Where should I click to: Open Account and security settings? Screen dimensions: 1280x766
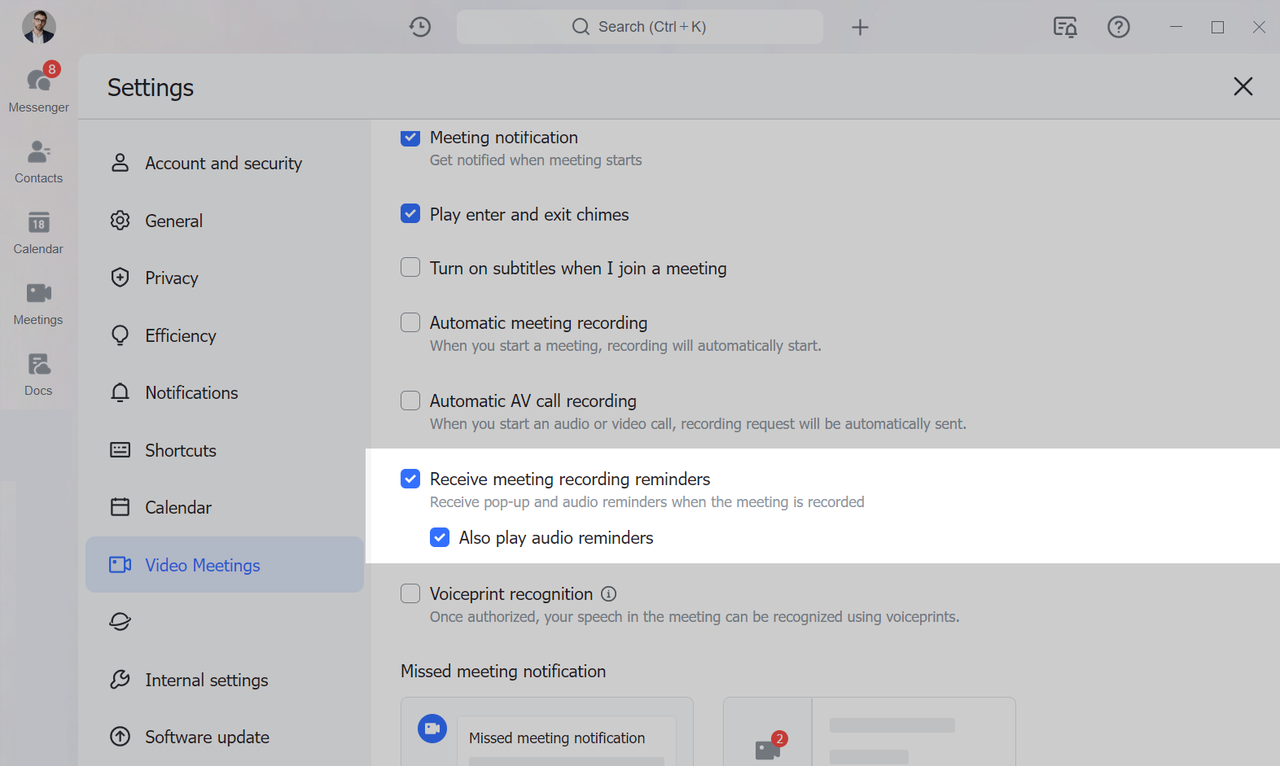coord(223,163)
